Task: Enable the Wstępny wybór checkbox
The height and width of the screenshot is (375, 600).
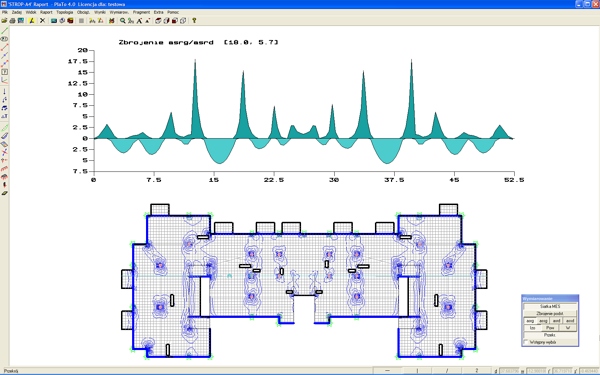Action: click(x=526, y=342)
